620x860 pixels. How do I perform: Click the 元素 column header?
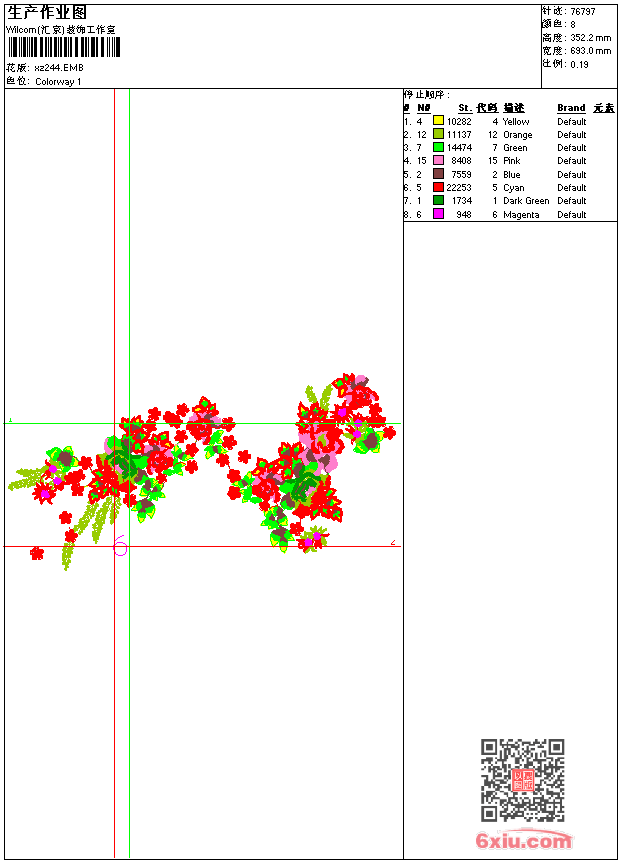click(x=604, y=108)
